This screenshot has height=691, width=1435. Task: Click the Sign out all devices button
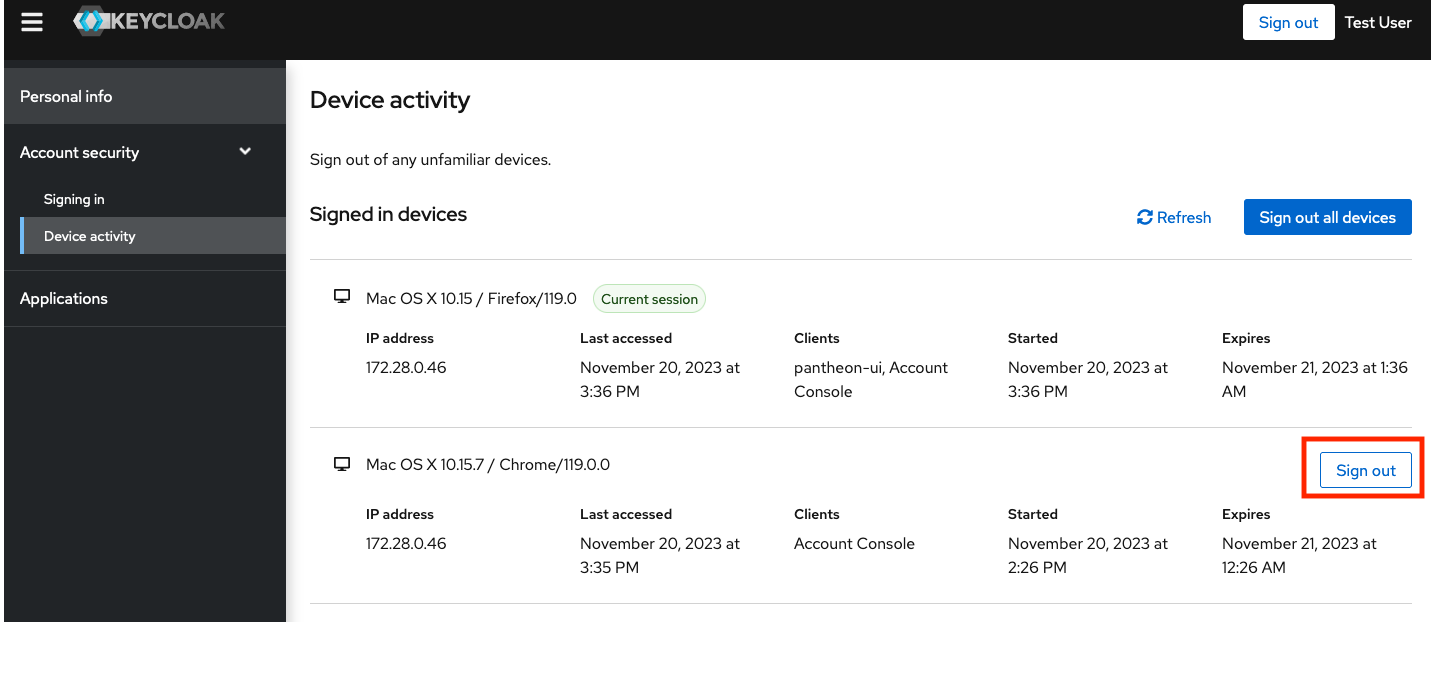tap(1327, 218)
